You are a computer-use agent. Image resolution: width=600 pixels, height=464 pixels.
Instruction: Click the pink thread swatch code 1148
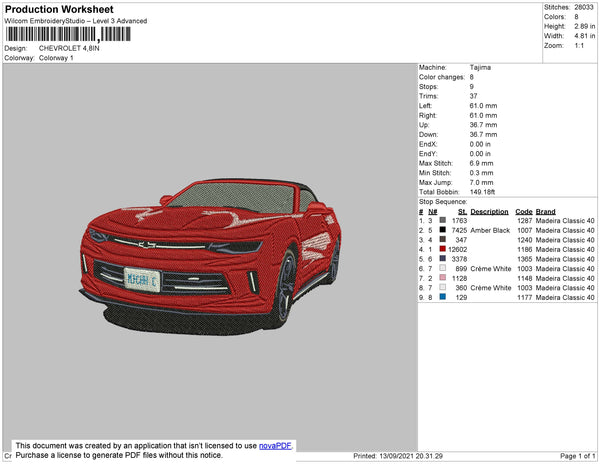(x=442, y=278)
